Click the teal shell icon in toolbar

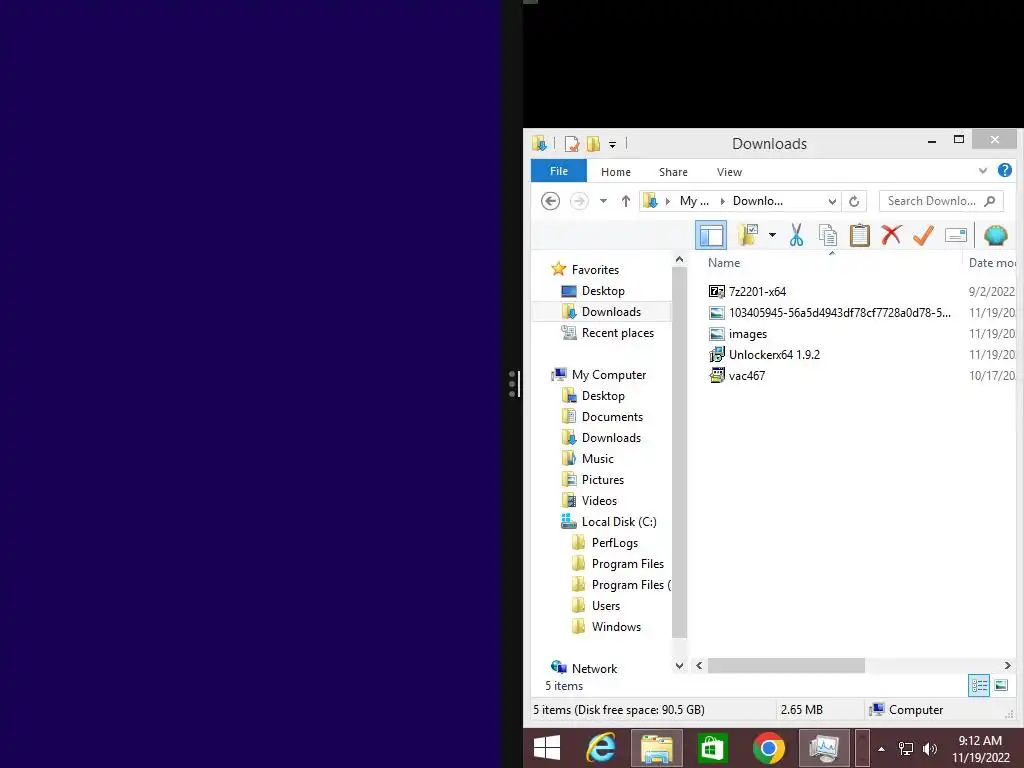995,235
